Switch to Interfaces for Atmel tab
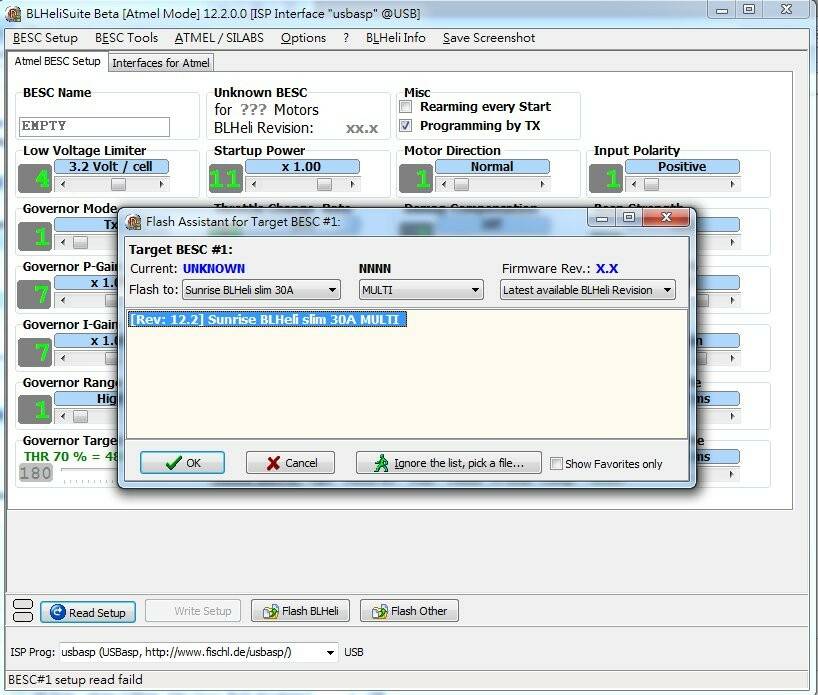This screenshot has height=695, width=818. tap(161, 63)
